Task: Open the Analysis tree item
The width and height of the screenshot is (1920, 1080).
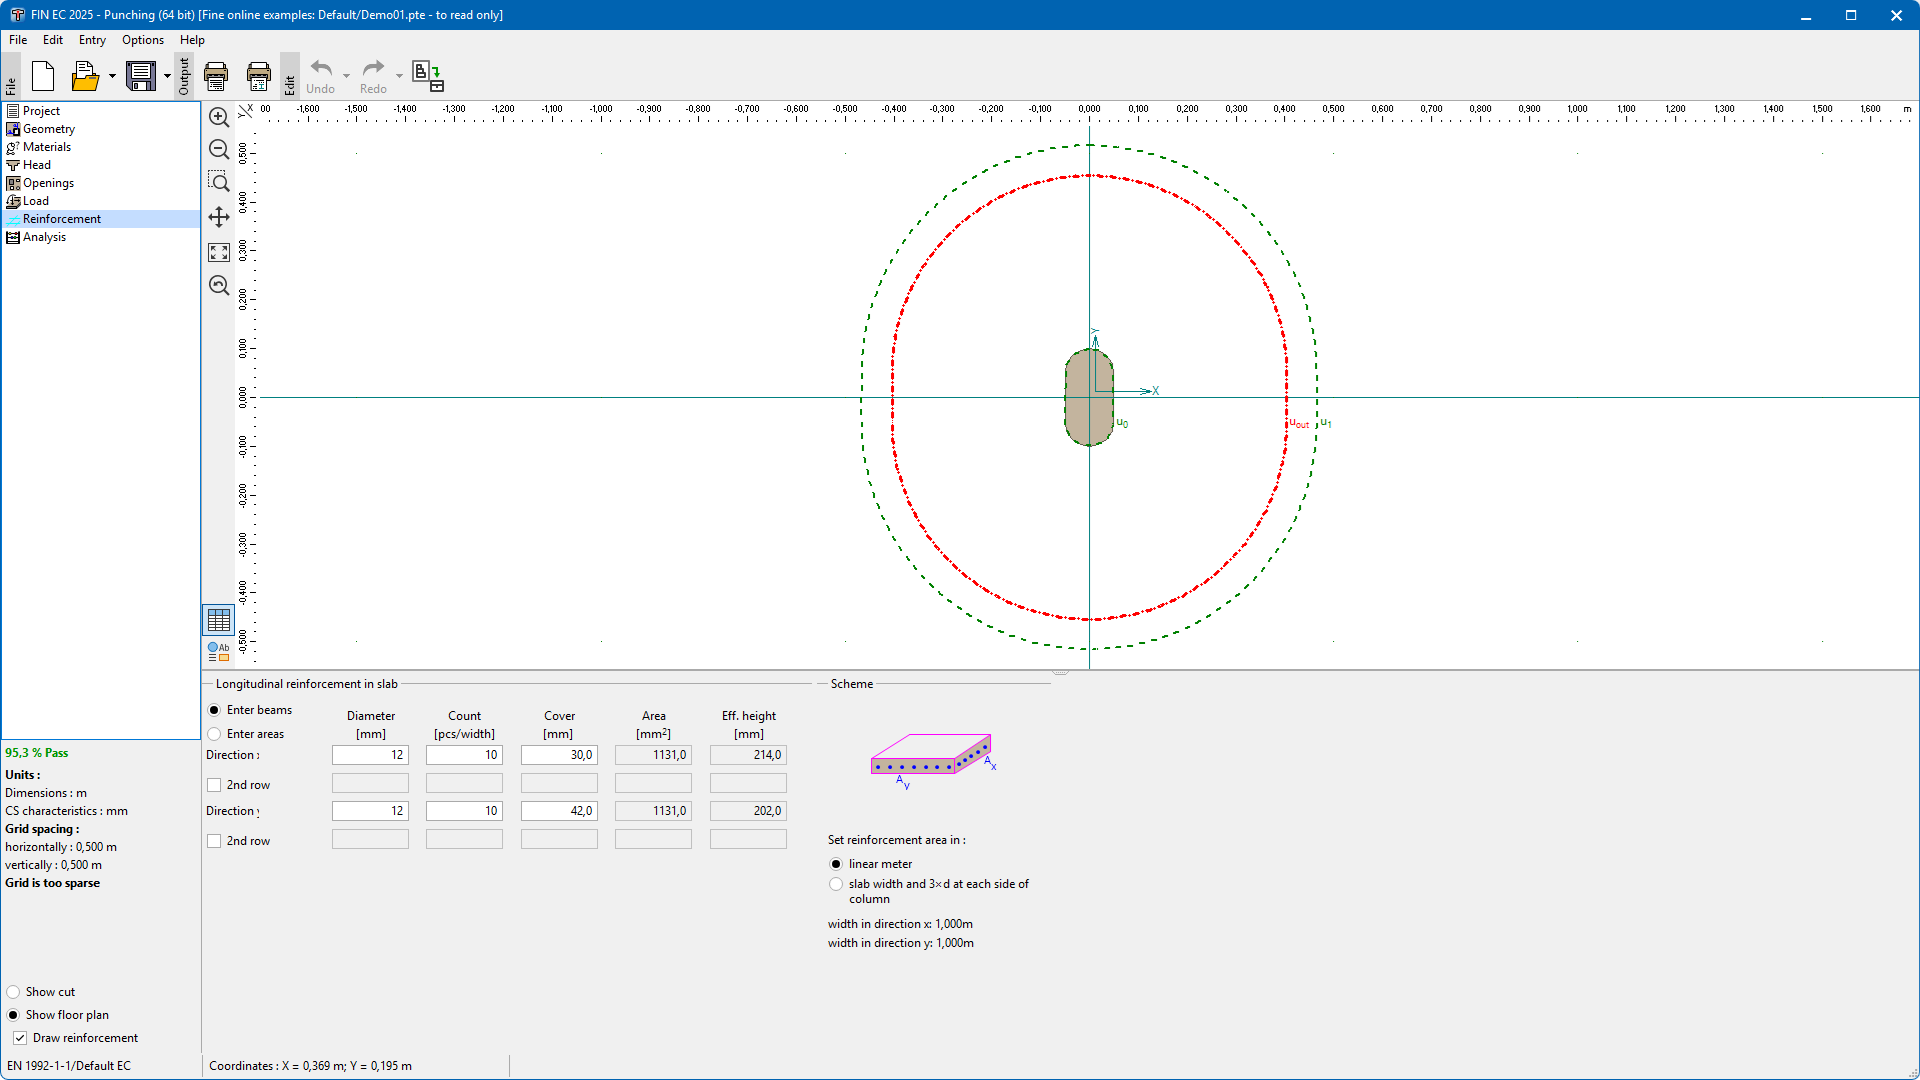Action: 44,237
